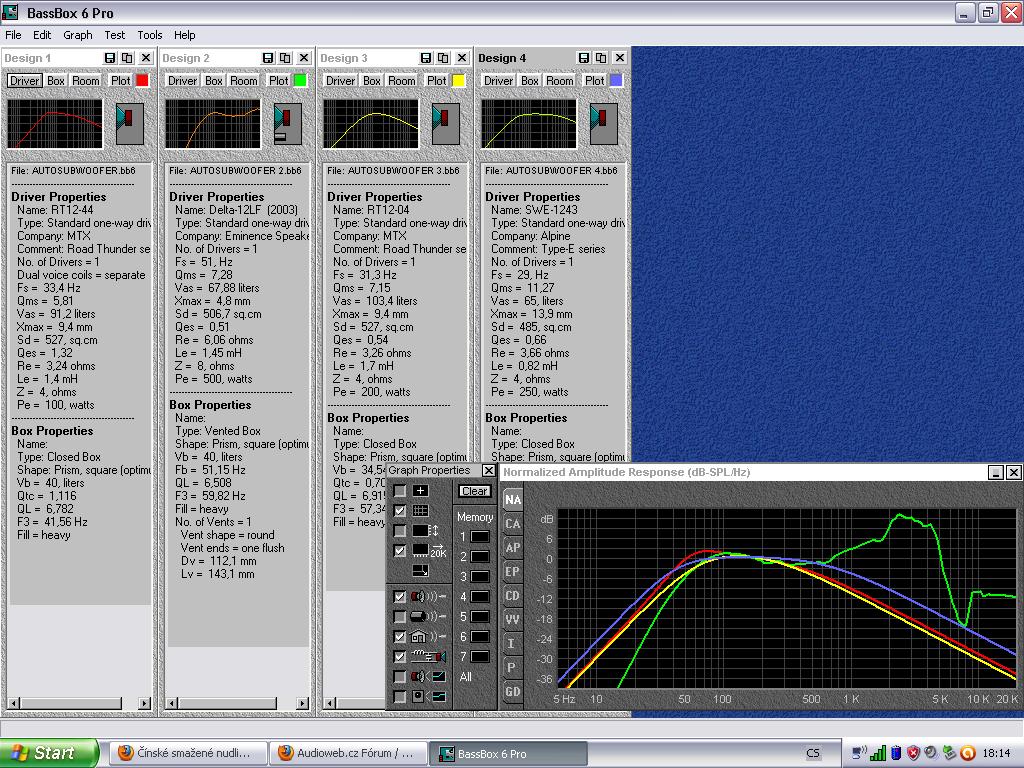
Task: Click the response graph thumbnail in Design 3
Action: click(371, 124)
